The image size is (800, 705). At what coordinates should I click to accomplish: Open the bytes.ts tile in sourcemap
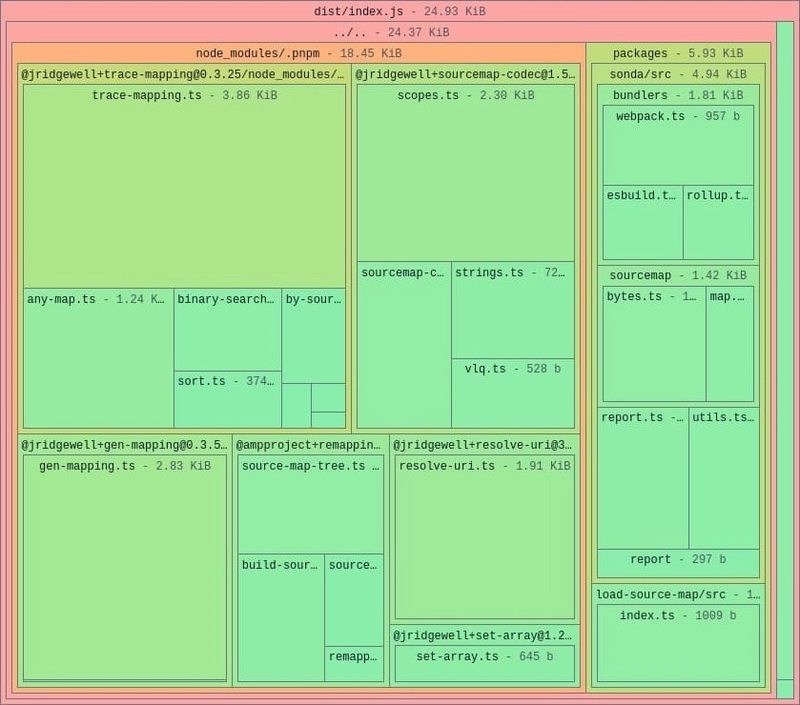tap(653, 345)
